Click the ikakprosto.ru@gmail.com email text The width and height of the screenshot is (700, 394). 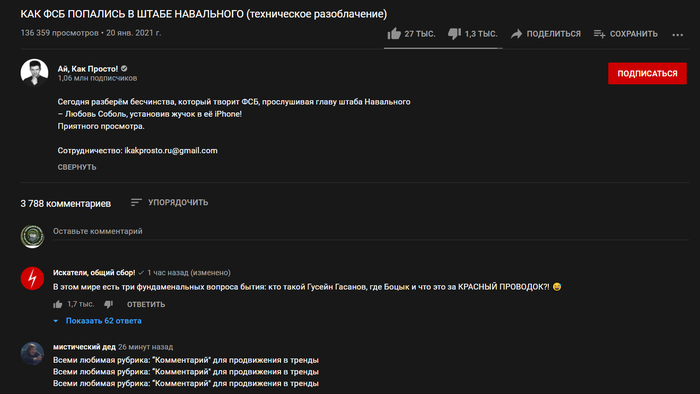tap(171, 151)
